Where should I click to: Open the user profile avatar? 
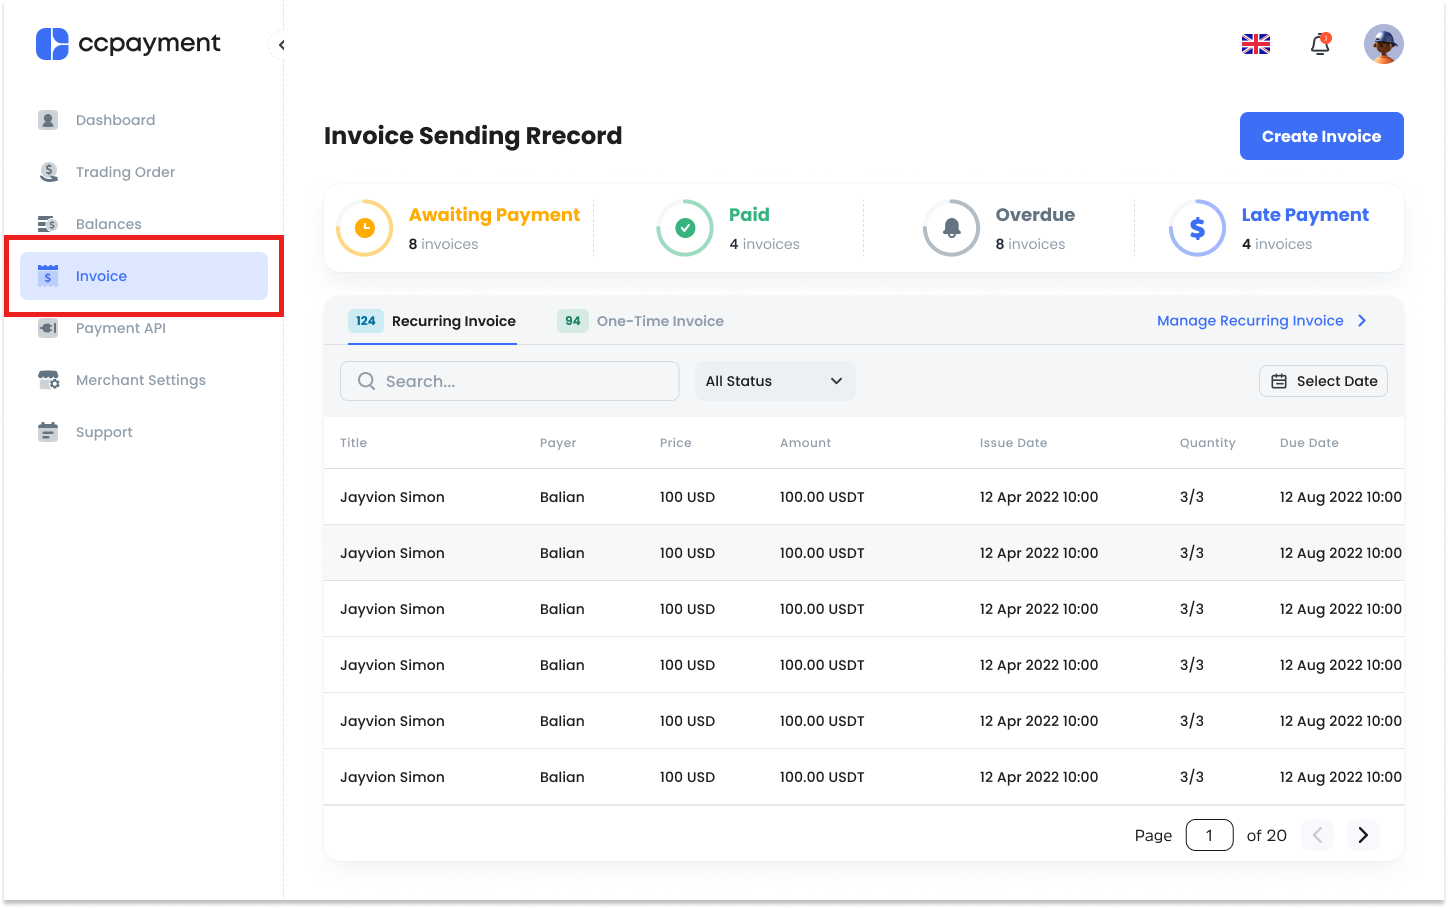[1384, 44]
